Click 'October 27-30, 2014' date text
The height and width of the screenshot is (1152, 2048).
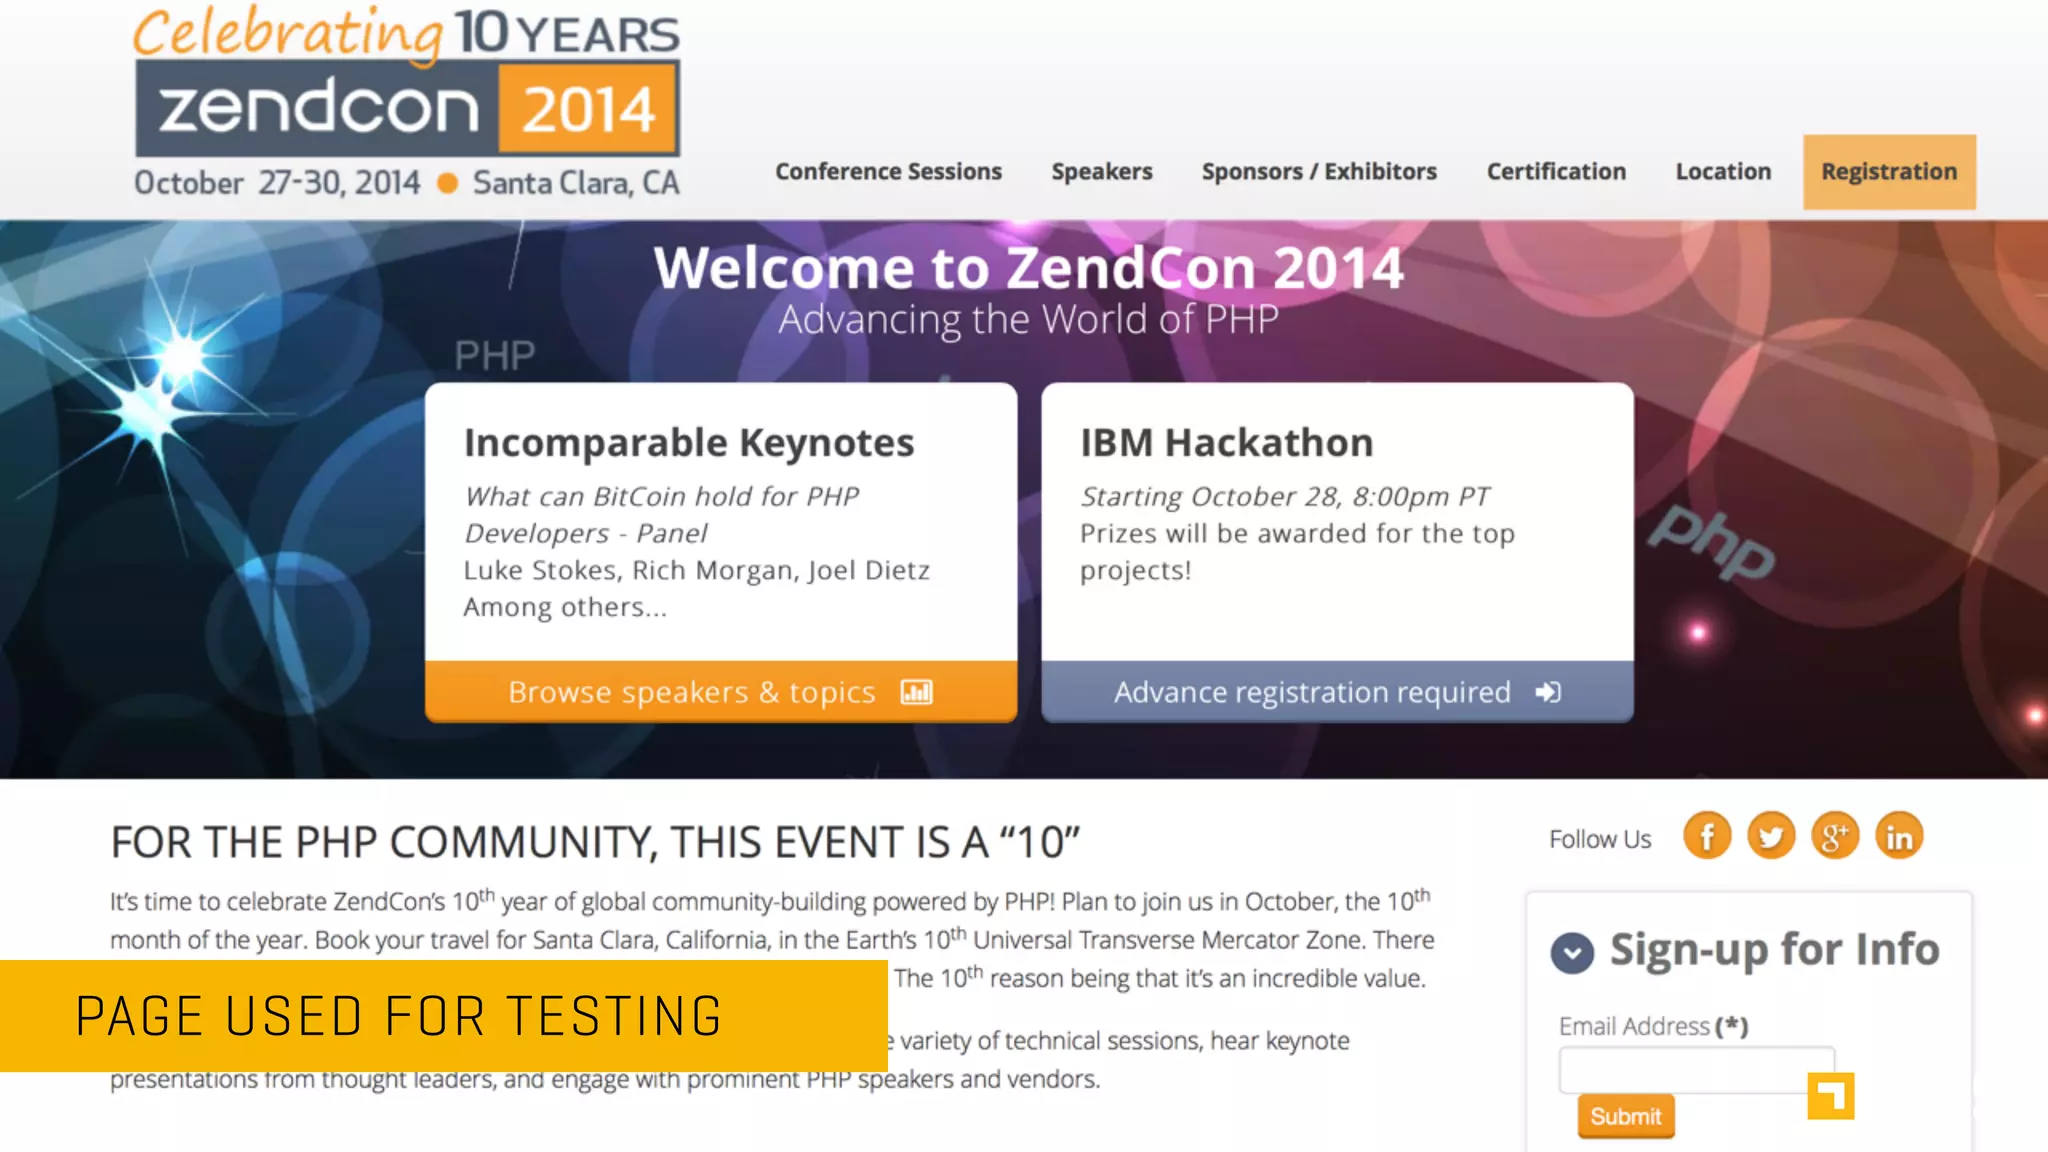277,183
